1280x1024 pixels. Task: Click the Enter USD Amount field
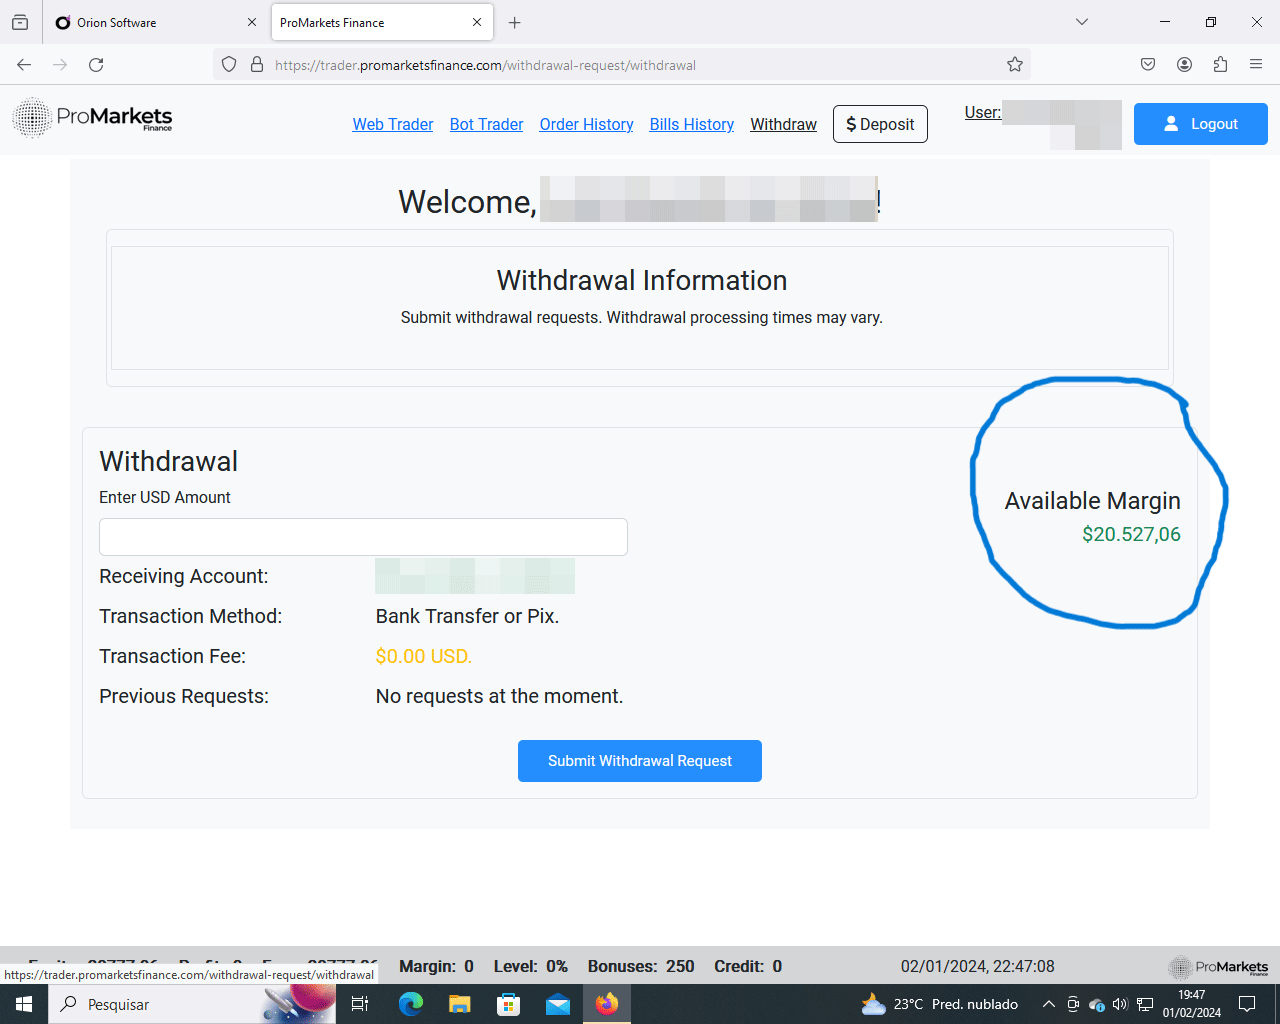coord(363,537)
